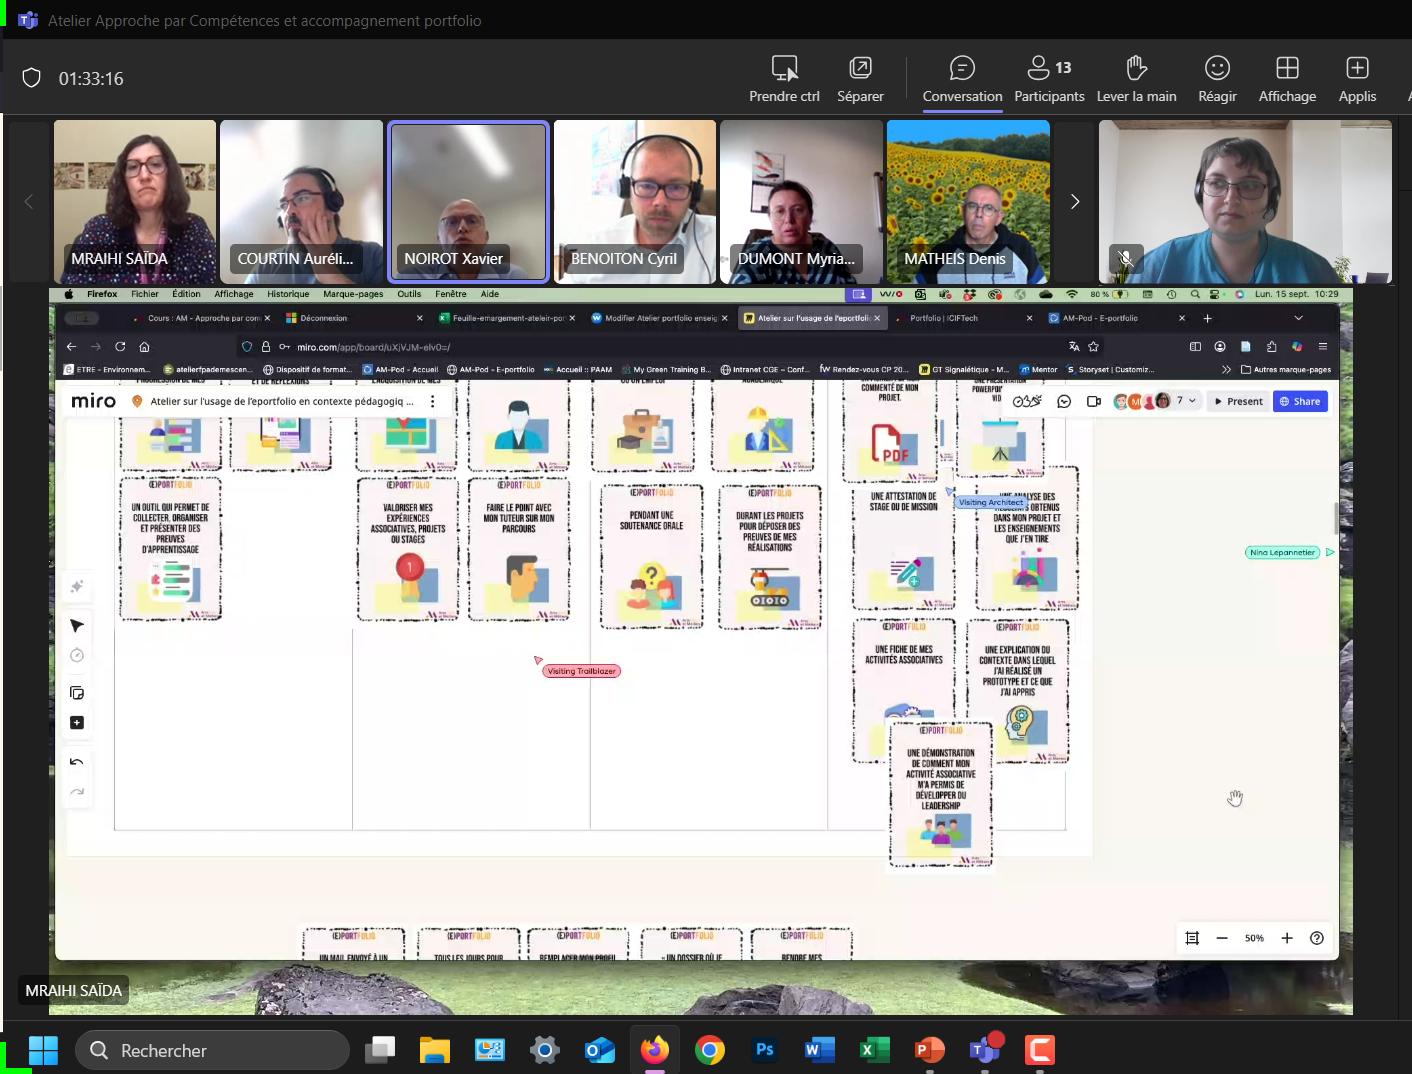Select the Miro cursor select tool
Viewport: 1412px width, 1074px height.
click(x=77, y=626)
